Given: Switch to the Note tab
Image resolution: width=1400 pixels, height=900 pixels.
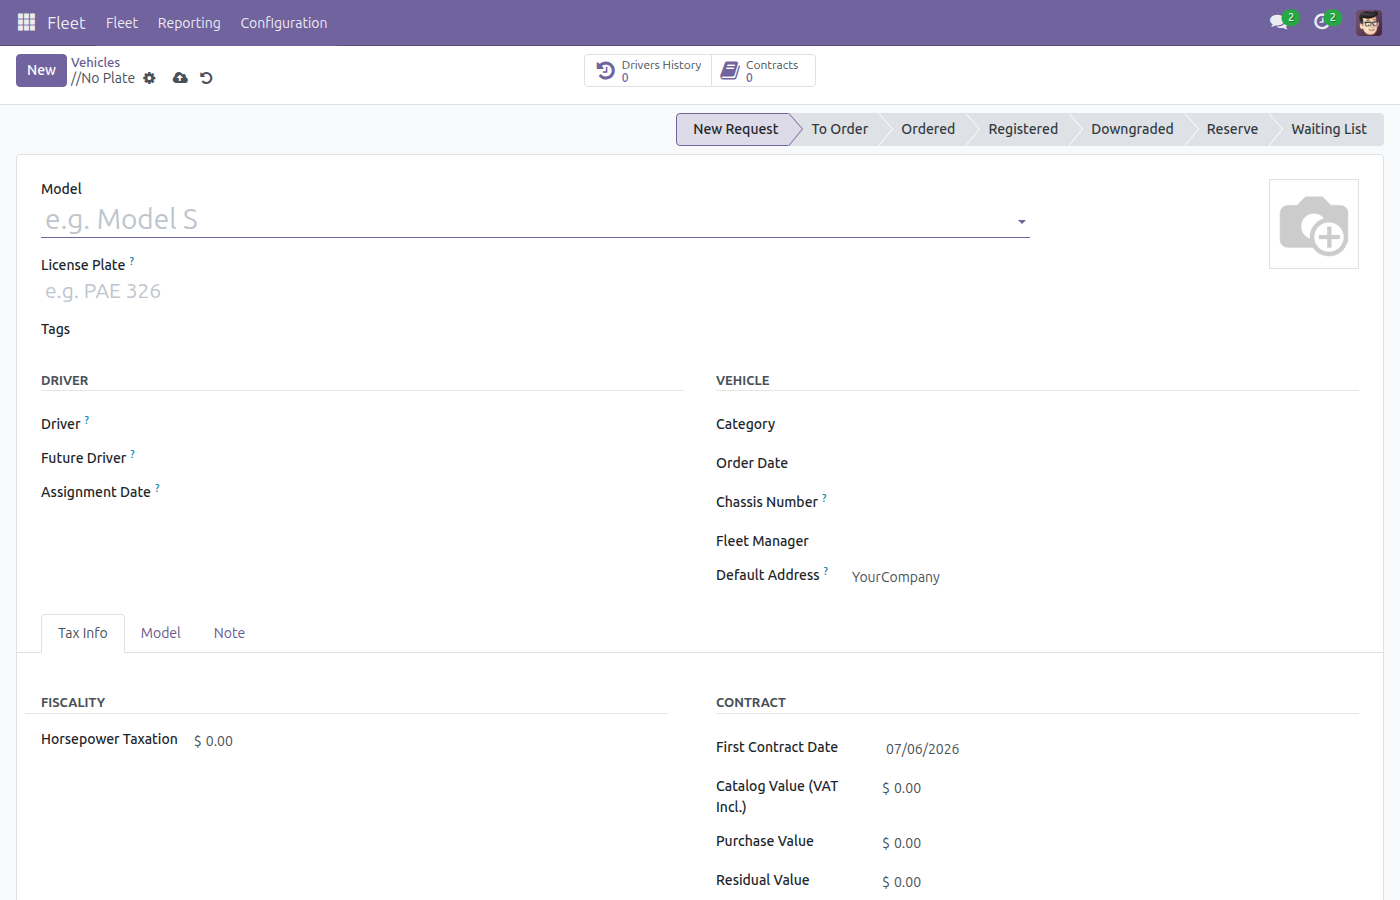Looking at the screenshot, I should 229,633.
